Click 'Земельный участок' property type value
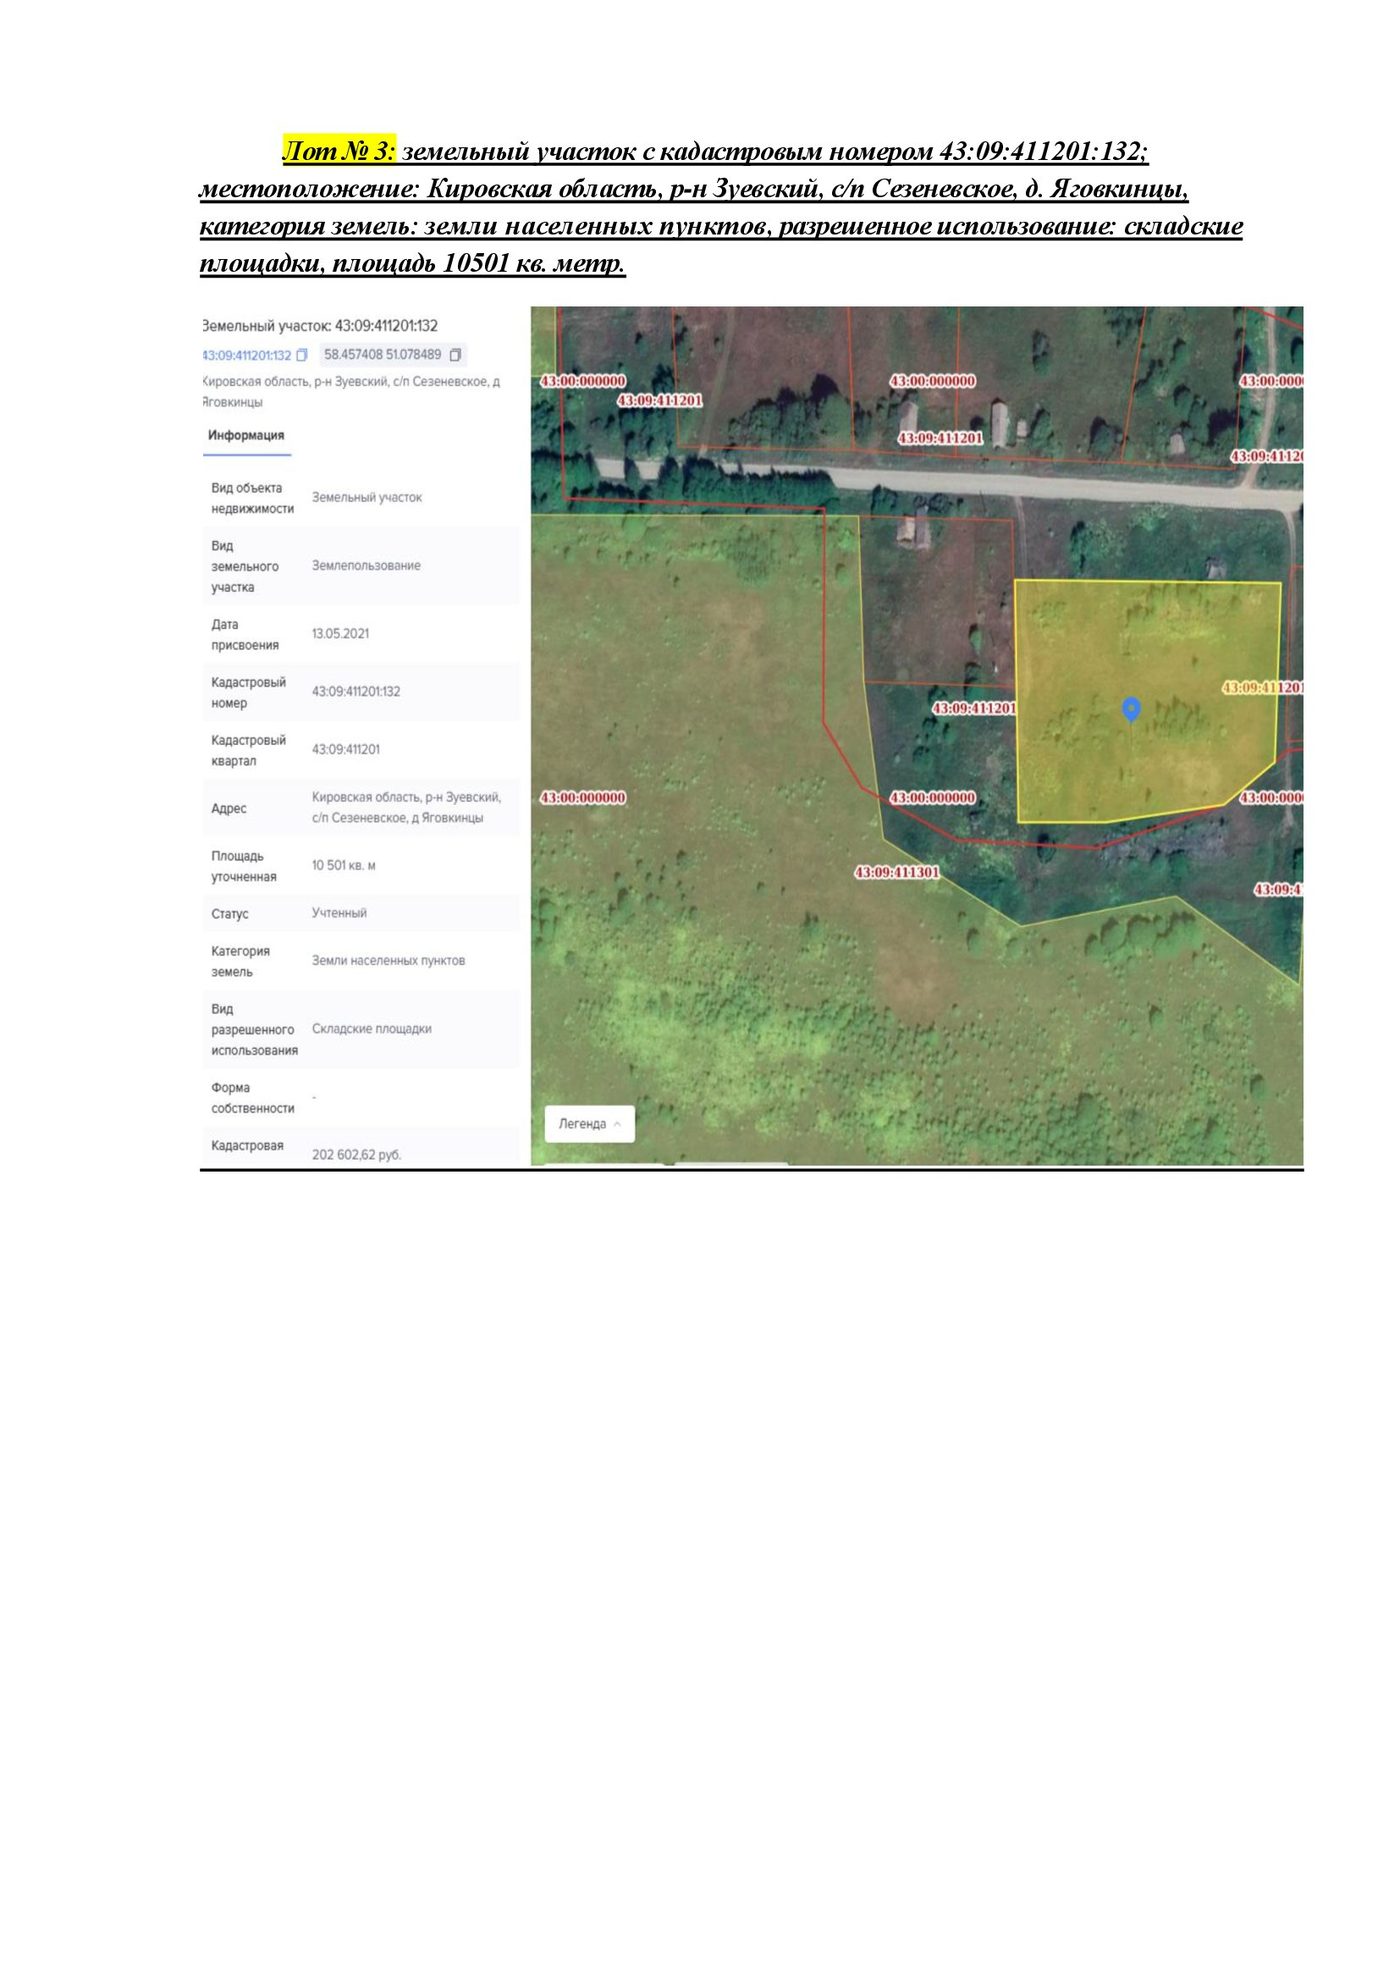The width and height of the screenshot is (1400, 1980). (x=367, y=497)
